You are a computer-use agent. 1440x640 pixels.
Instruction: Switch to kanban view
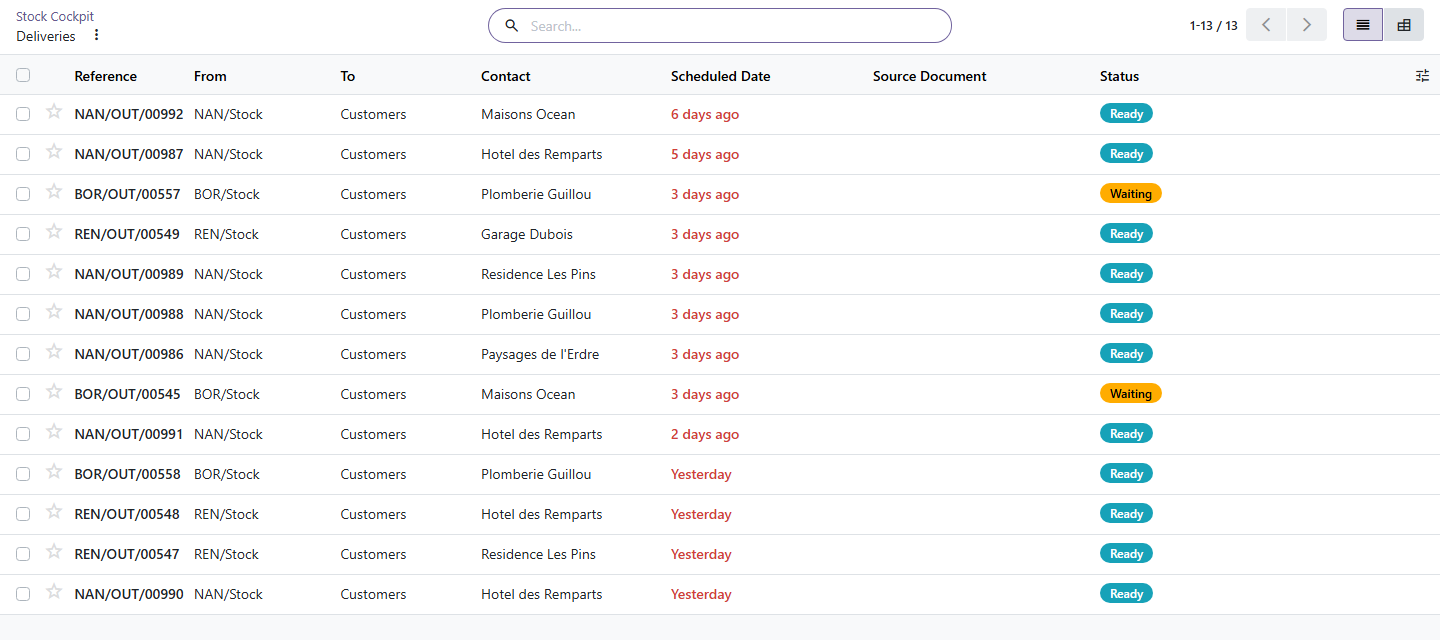1404,25
